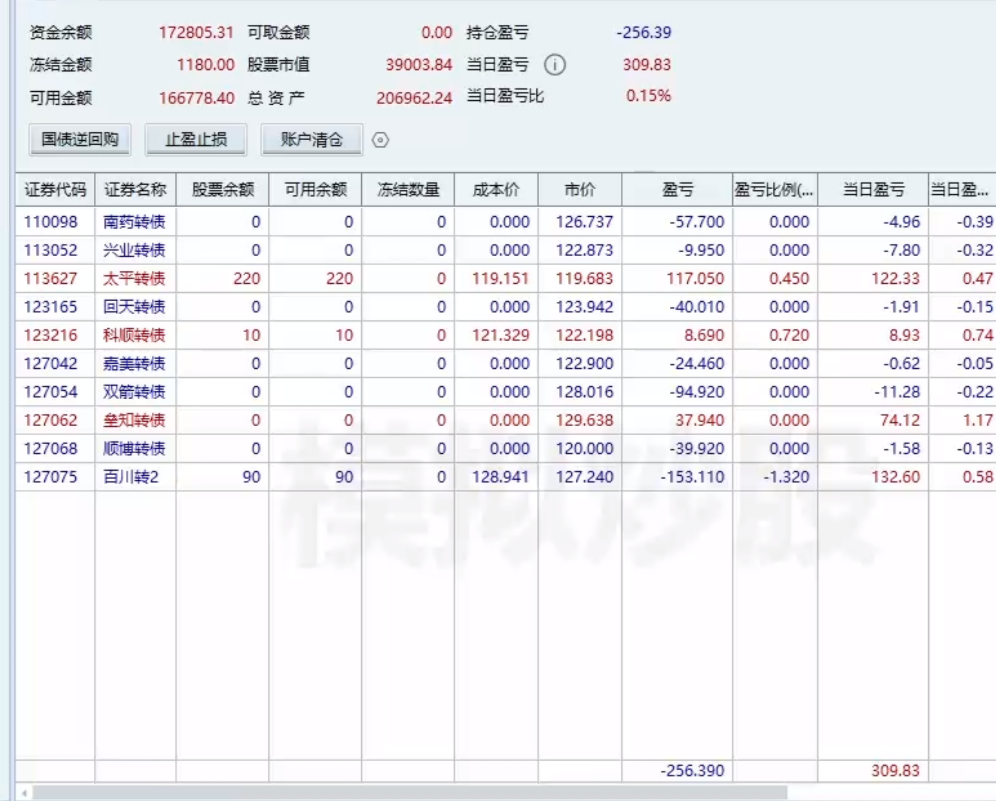Click profit value 117.050
Screen dimensions: 996x801
tap(695, 278)
